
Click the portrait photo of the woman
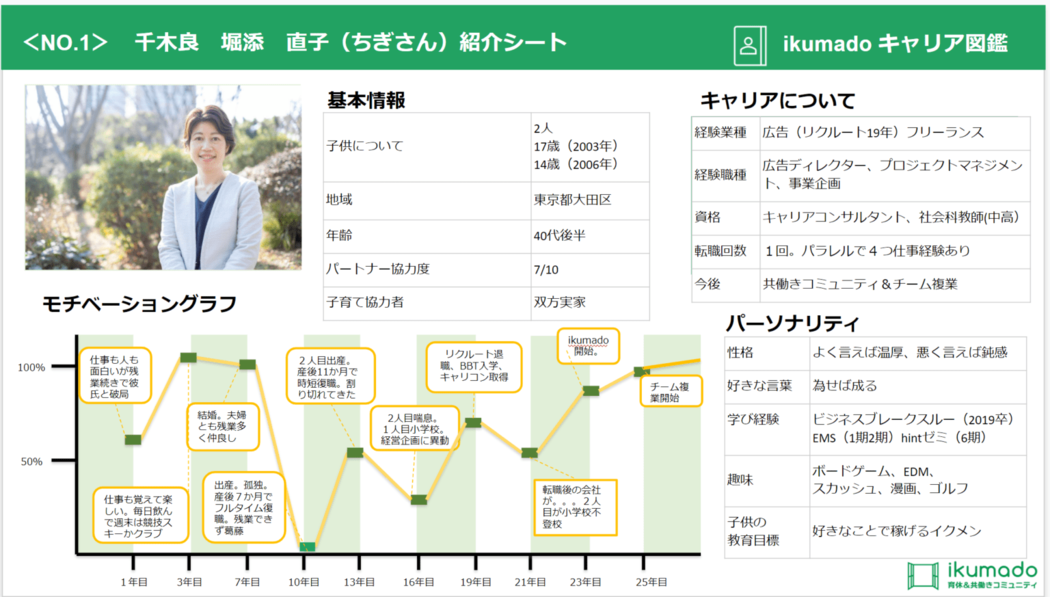(x=163, y=177)
